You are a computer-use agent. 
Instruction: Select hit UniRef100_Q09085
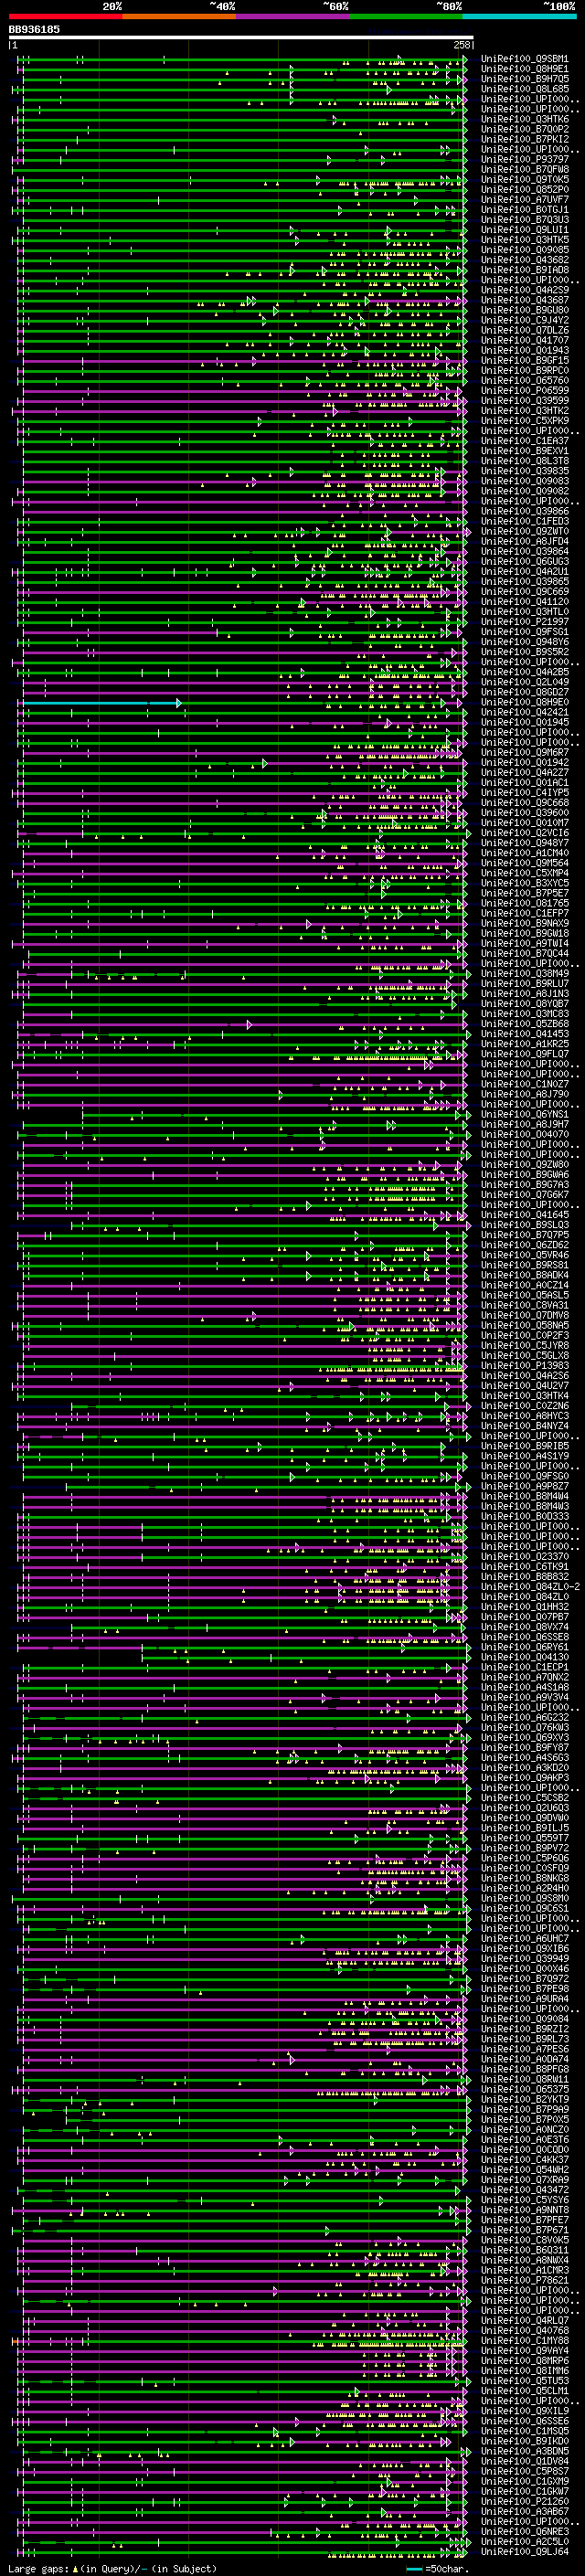point(524,250)
